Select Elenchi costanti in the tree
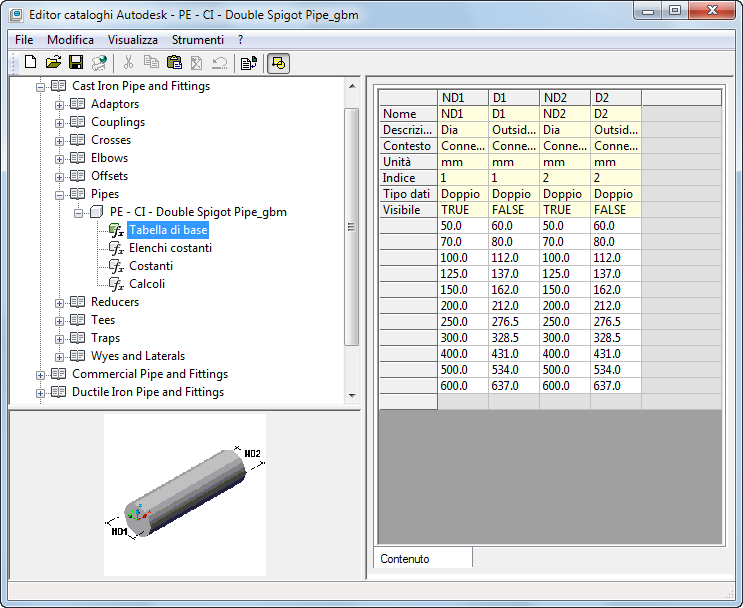The width and height of the screenshot is (743, 608). (x=170, y=248)
